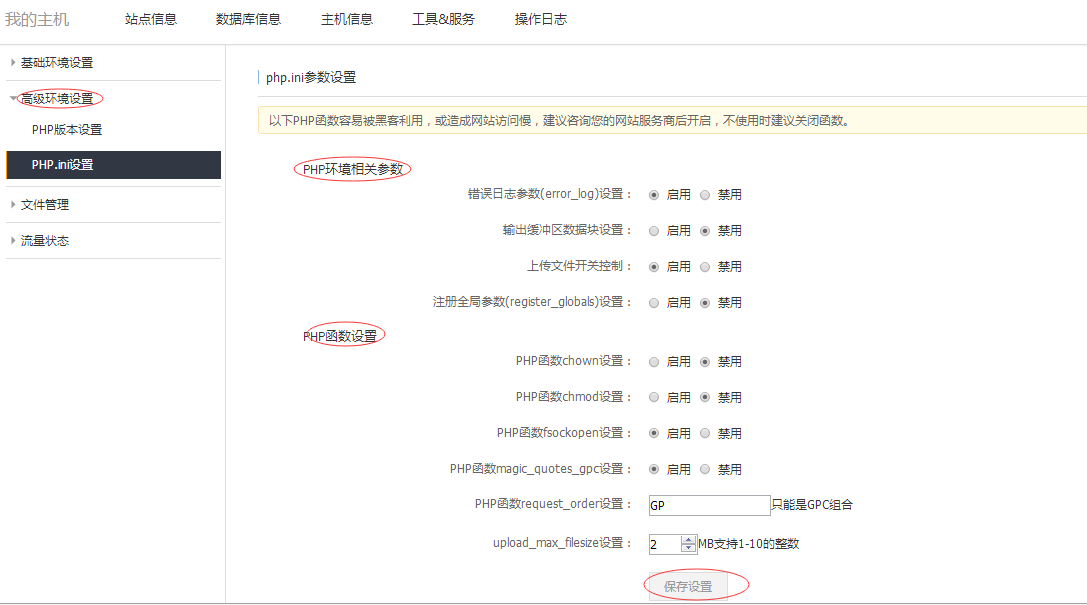Enable the PHP chown function (启用)

[654, 362]
